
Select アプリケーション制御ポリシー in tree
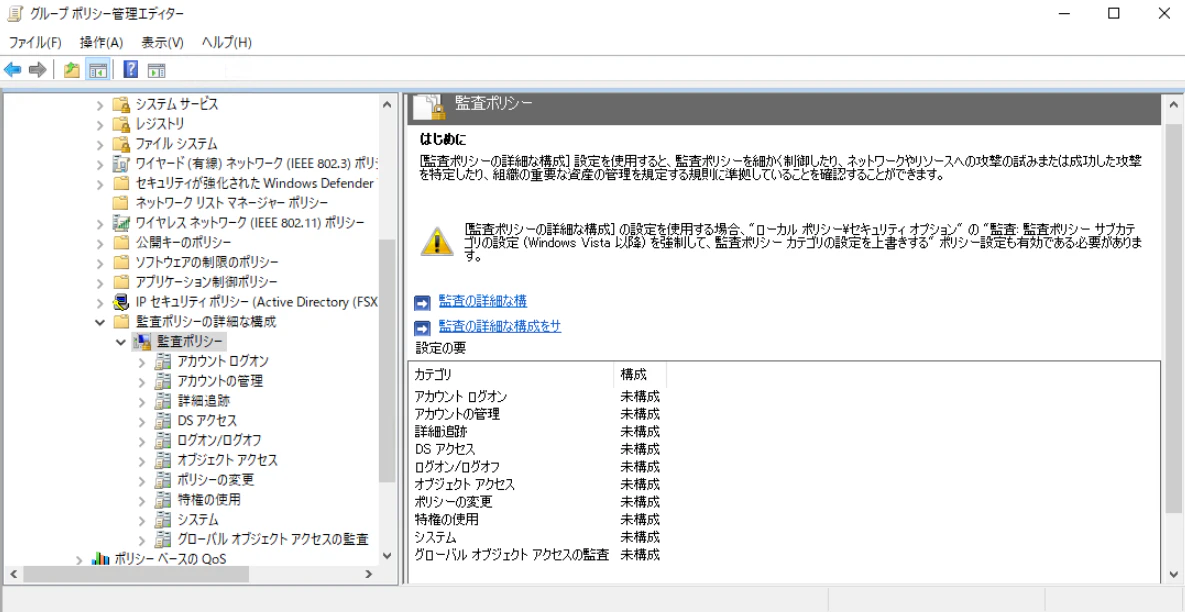[206, 282]
